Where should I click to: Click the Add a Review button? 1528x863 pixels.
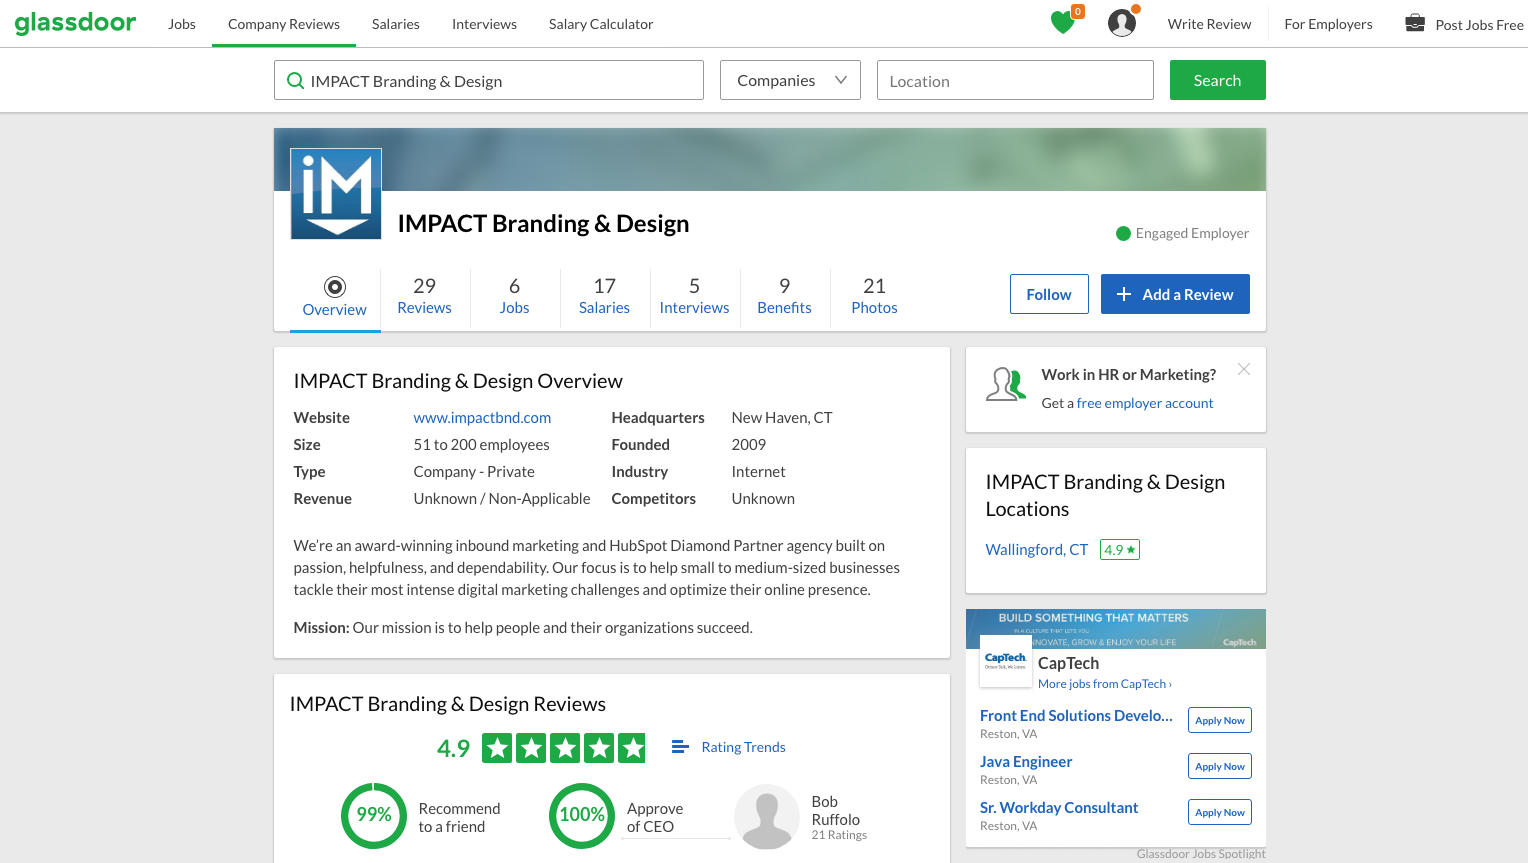(1175, 294)
